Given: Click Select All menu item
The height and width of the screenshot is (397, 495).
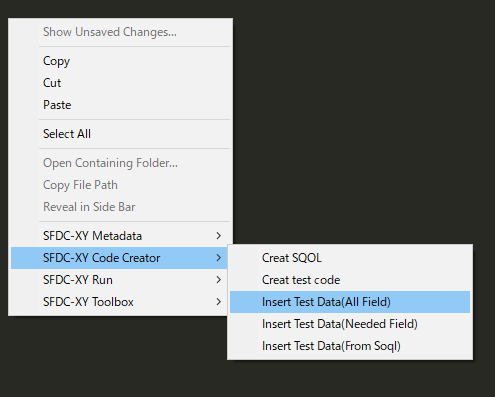Looking at the screenshot, I should point(120,134).
